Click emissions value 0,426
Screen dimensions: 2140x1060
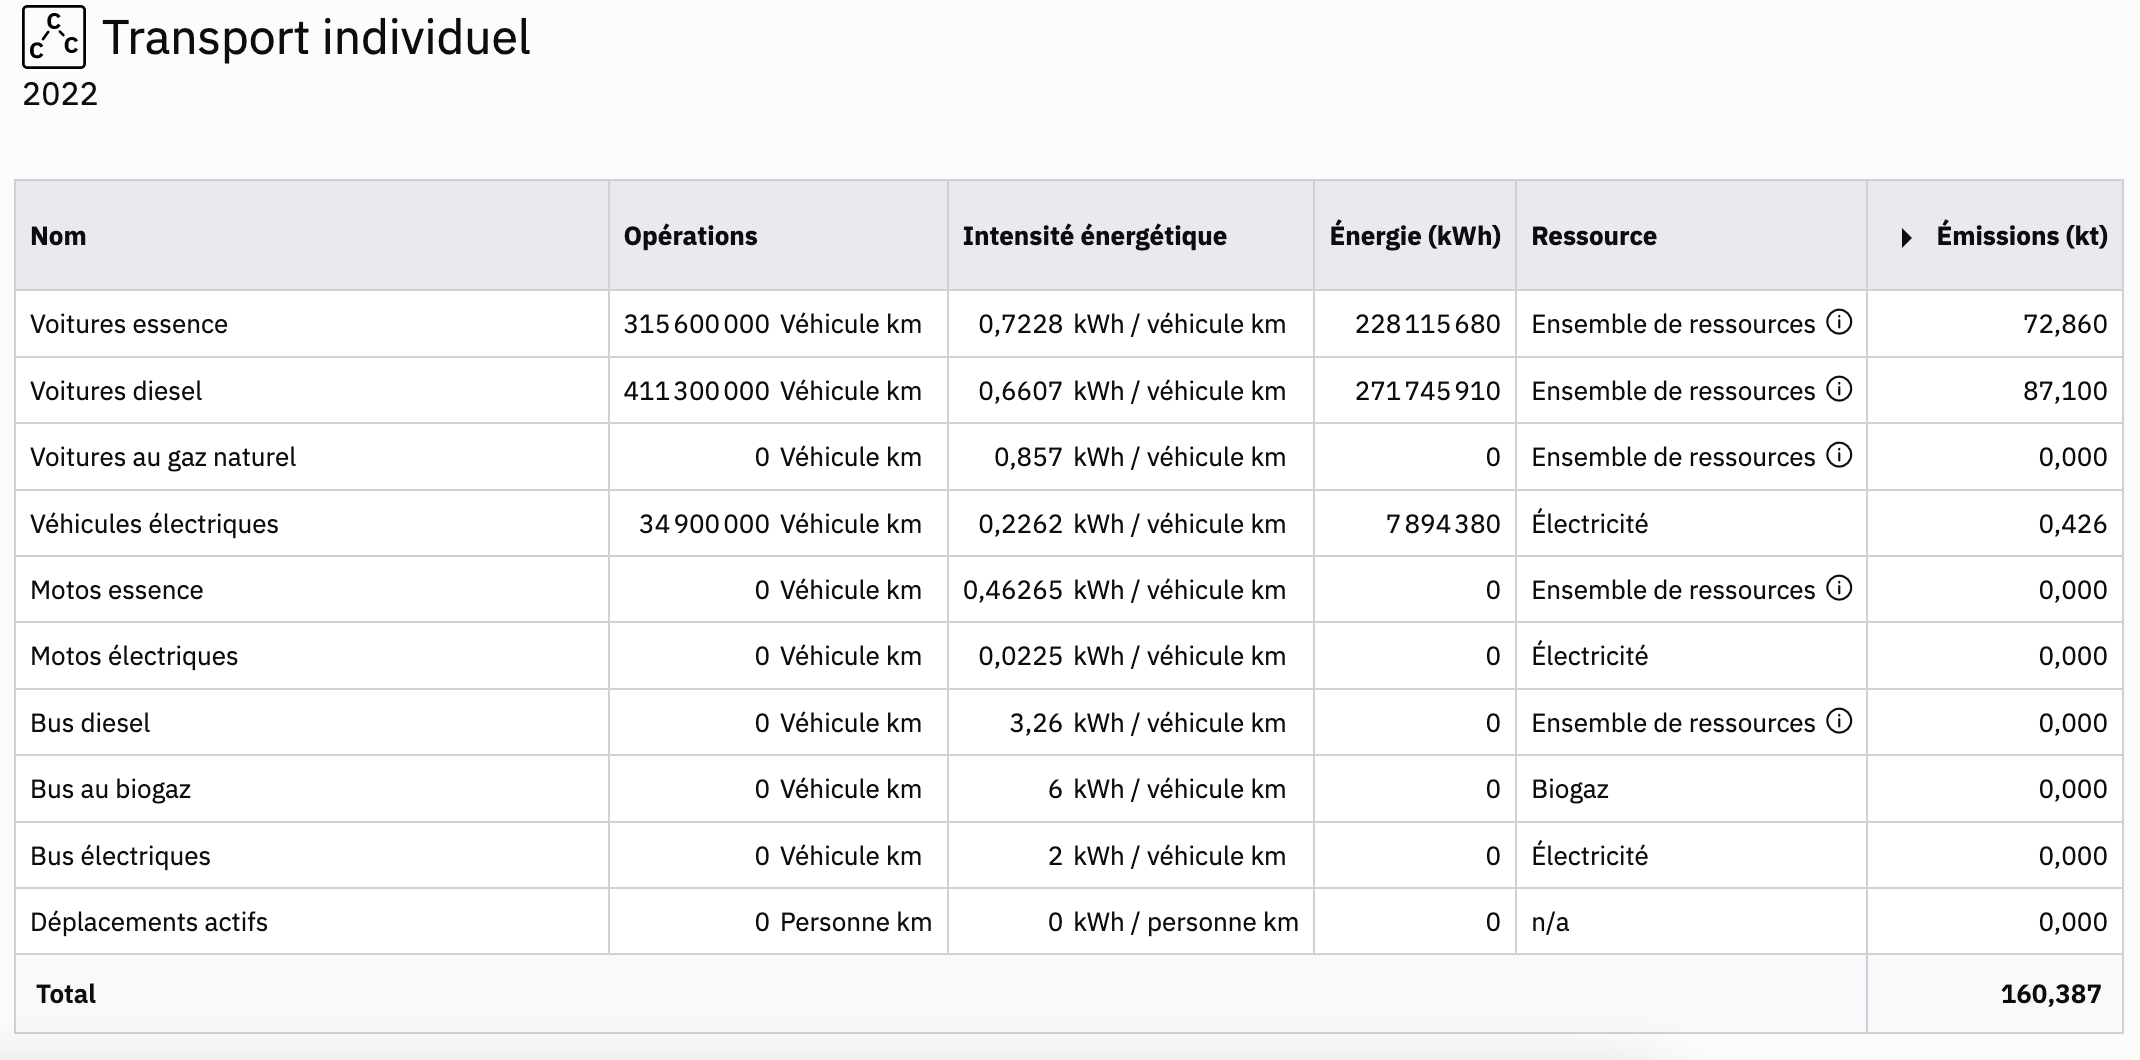click(x=2072, y=524)
